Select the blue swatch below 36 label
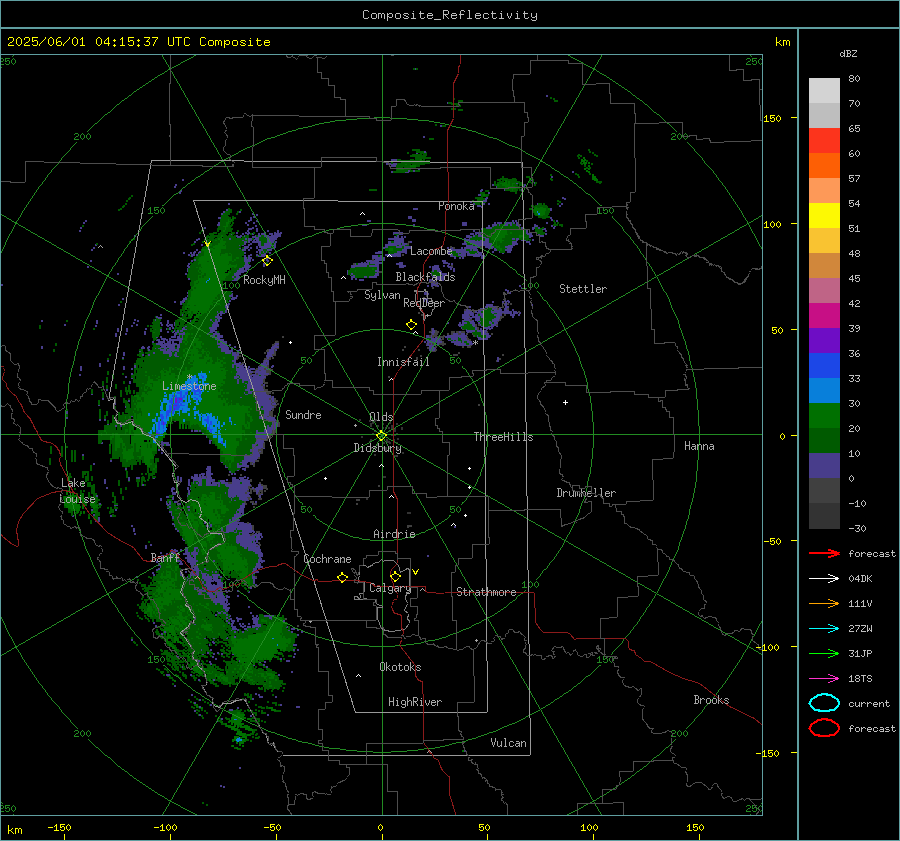 (x=824, y=365)
